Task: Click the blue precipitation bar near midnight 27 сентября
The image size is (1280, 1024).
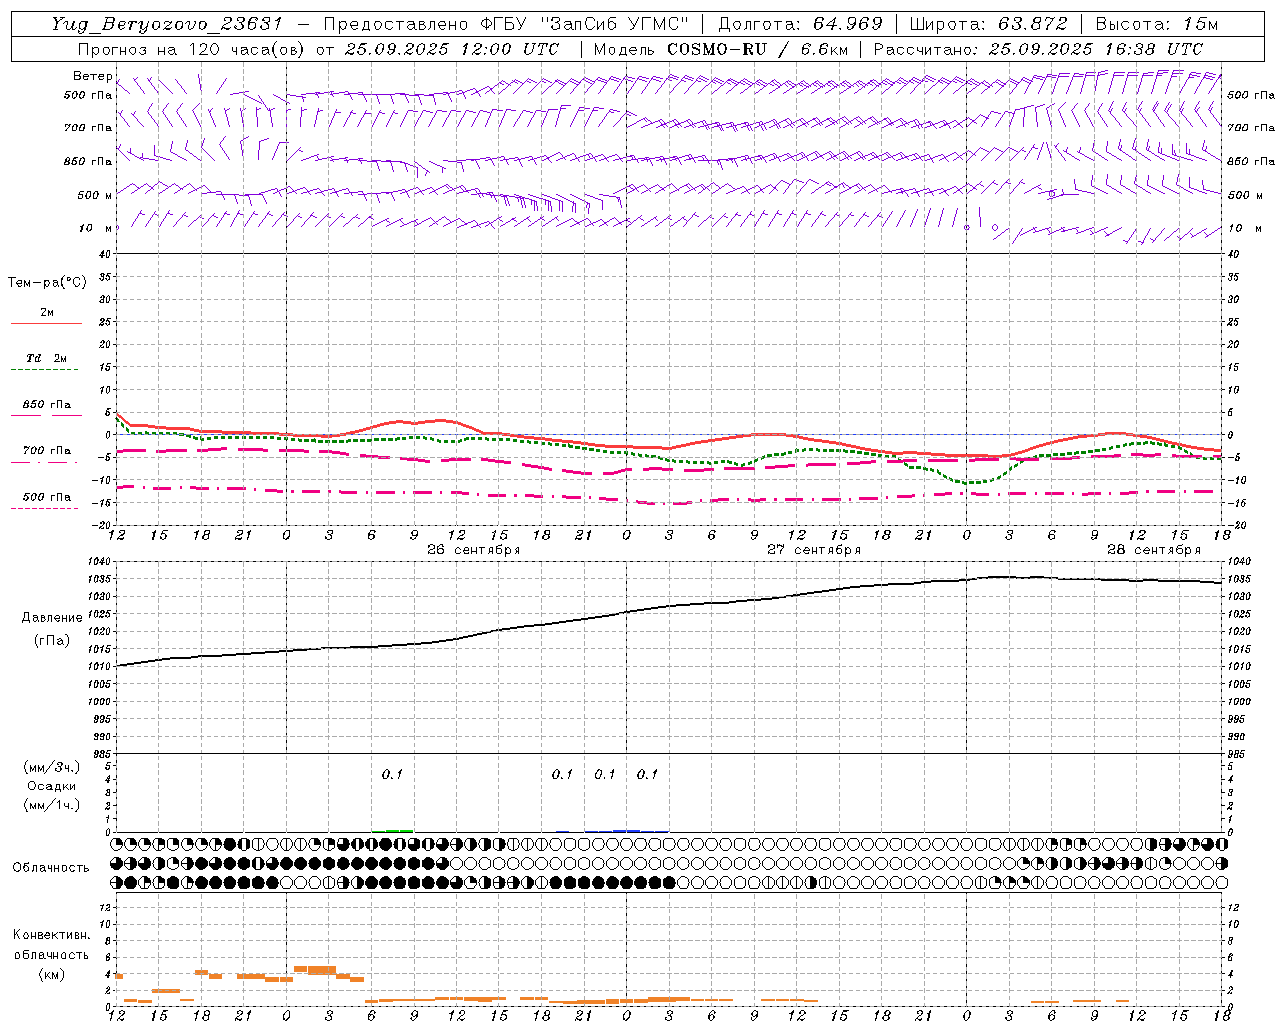Action: [627, 830]
